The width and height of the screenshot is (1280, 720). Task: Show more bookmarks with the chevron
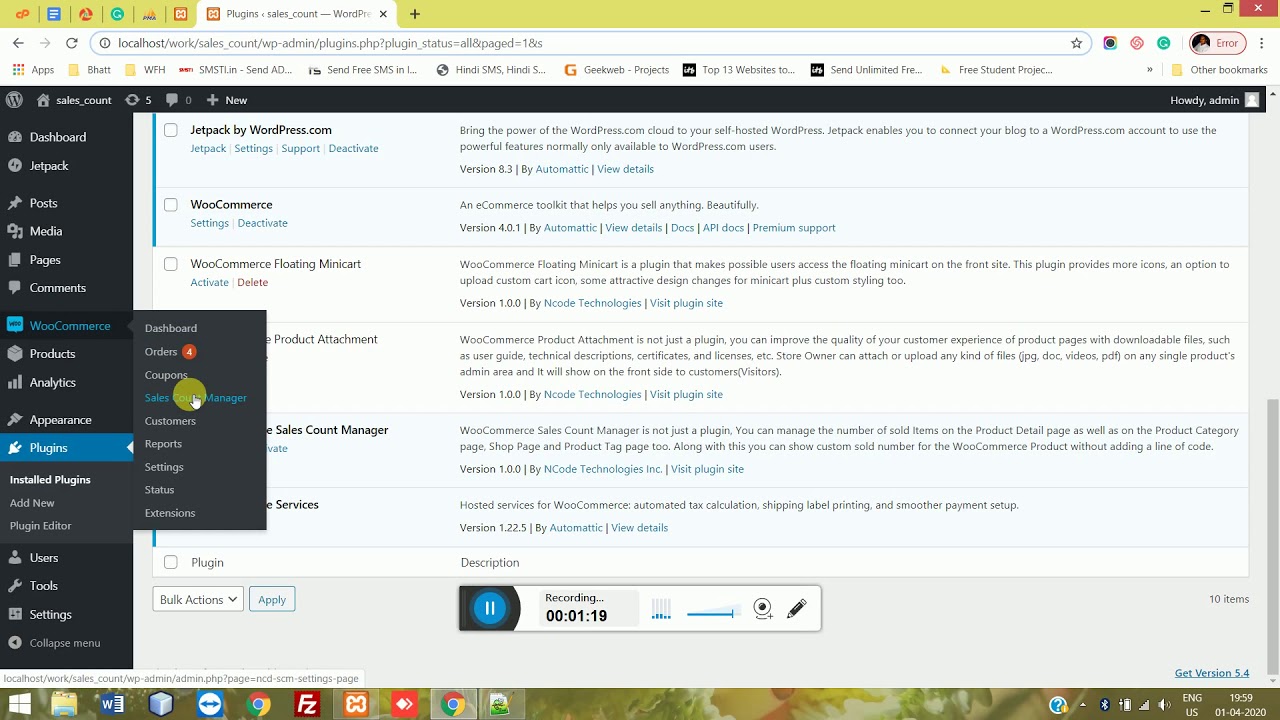pos(1149,70)
